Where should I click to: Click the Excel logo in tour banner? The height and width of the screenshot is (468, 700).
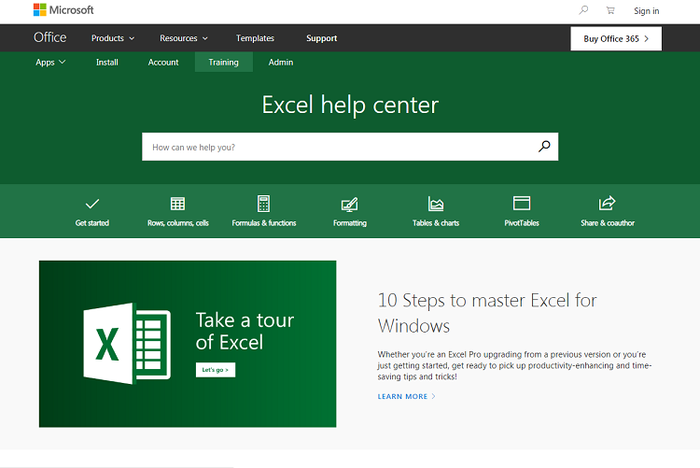127,343
